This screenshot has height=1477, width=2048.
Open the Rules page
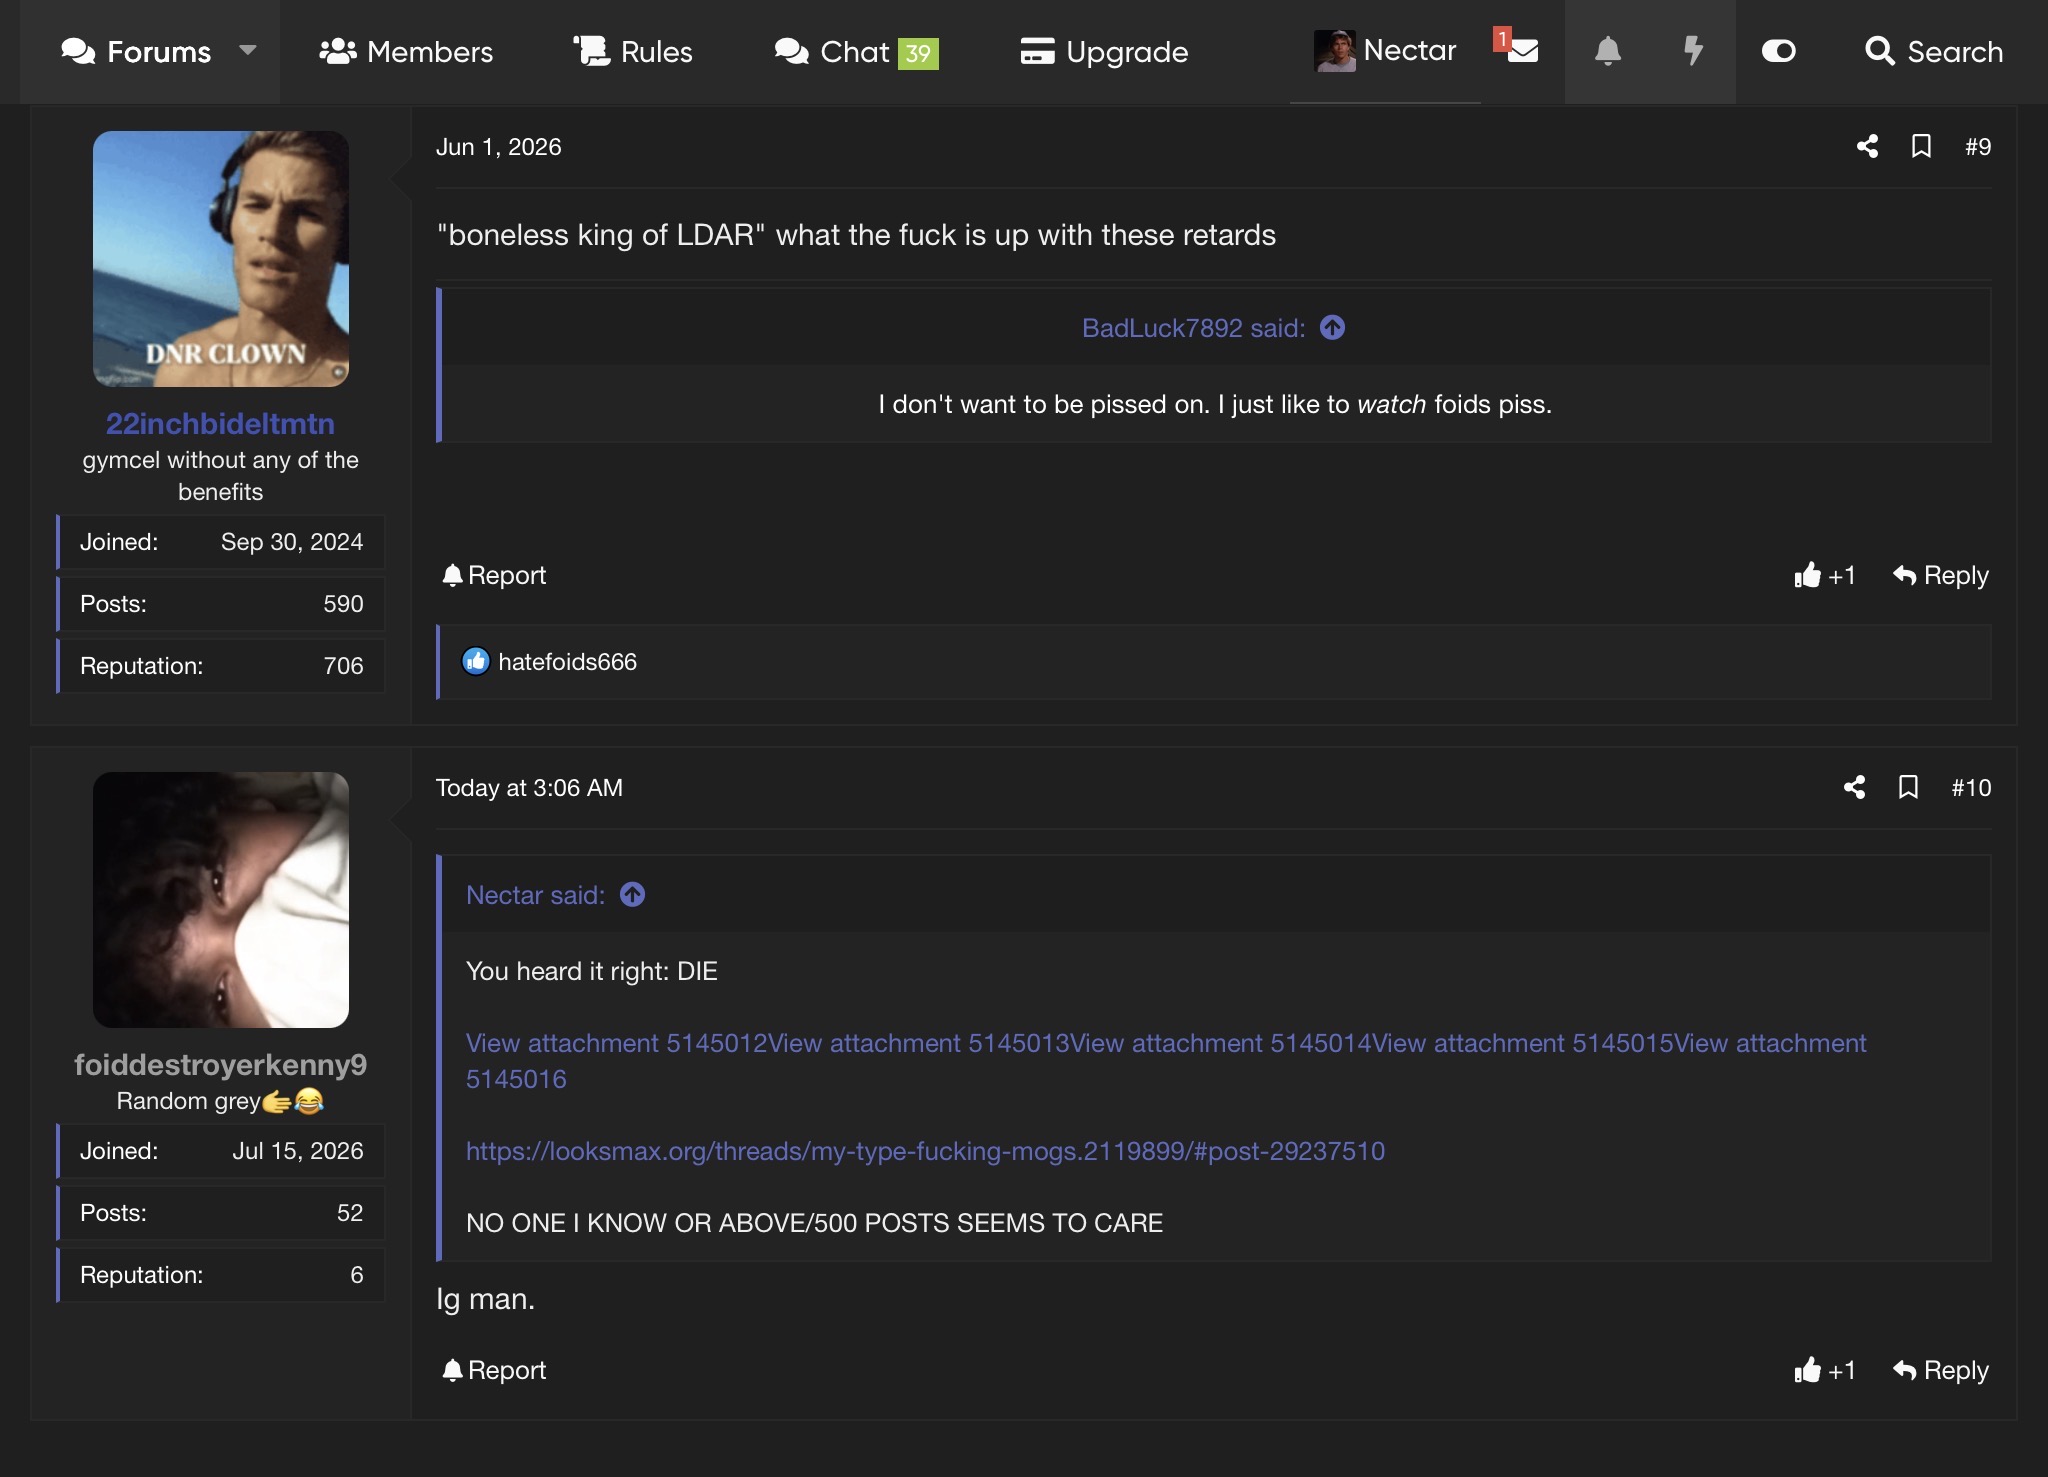coord(633,52)
